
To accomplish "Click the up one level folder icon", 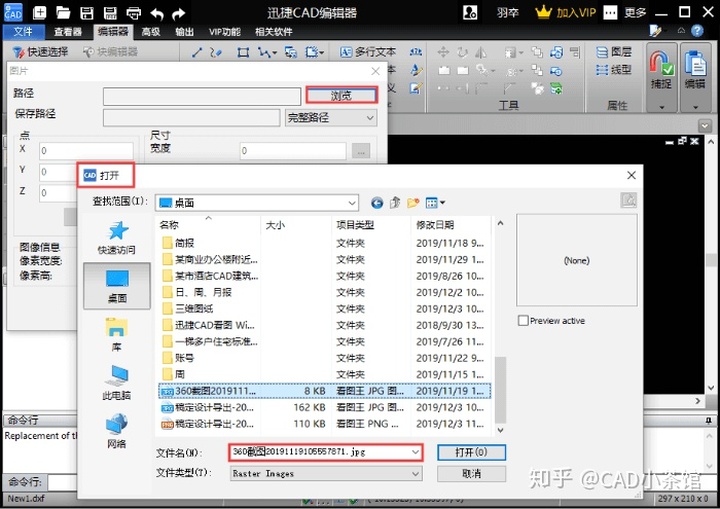I will [395, 203].
